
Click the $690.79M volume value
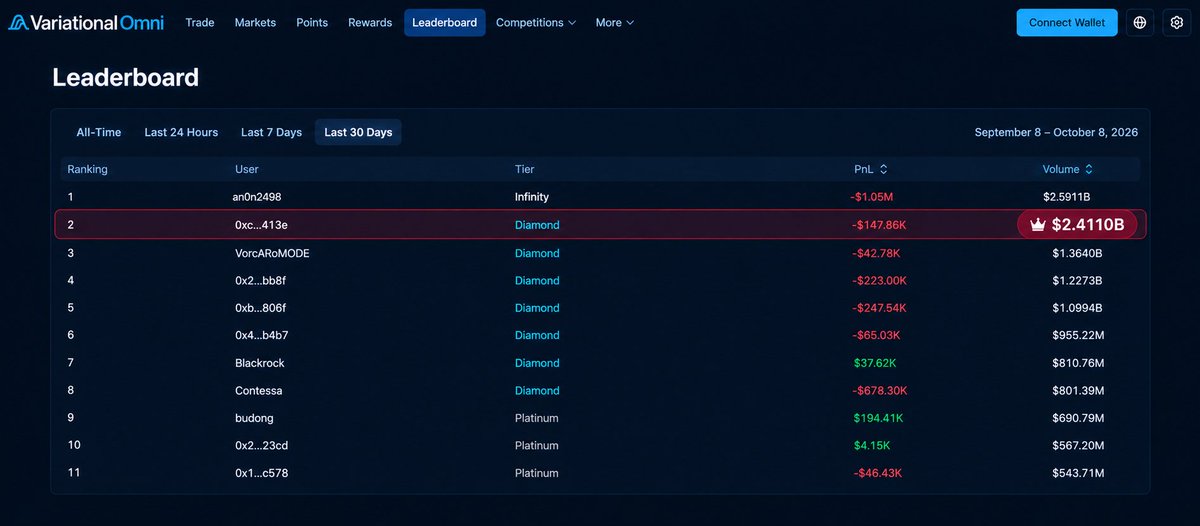pos(1078,418)
